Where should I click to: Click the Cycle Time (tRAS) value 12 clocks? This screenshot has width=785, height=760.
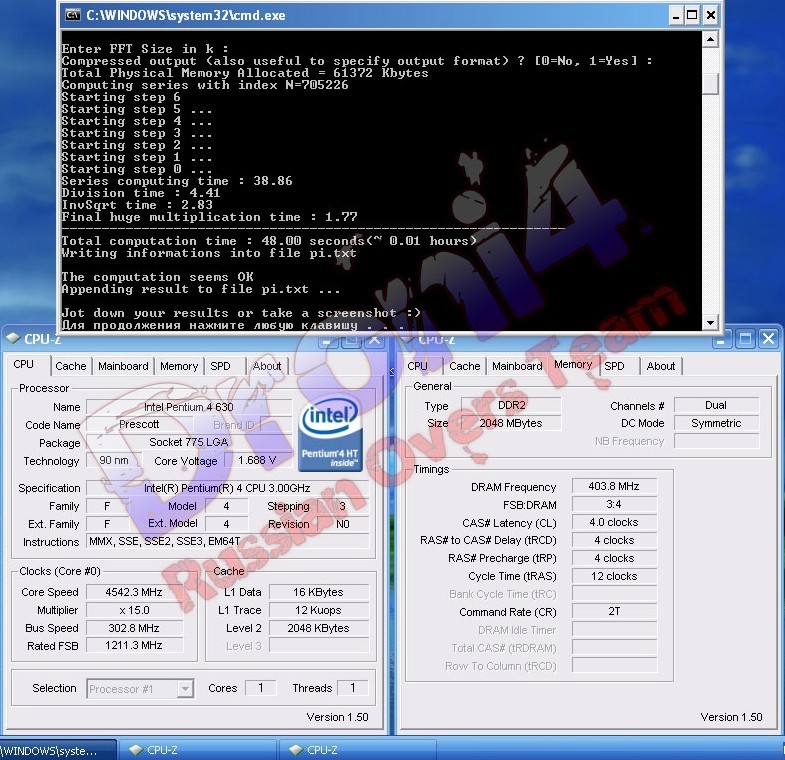coord(614,576)
